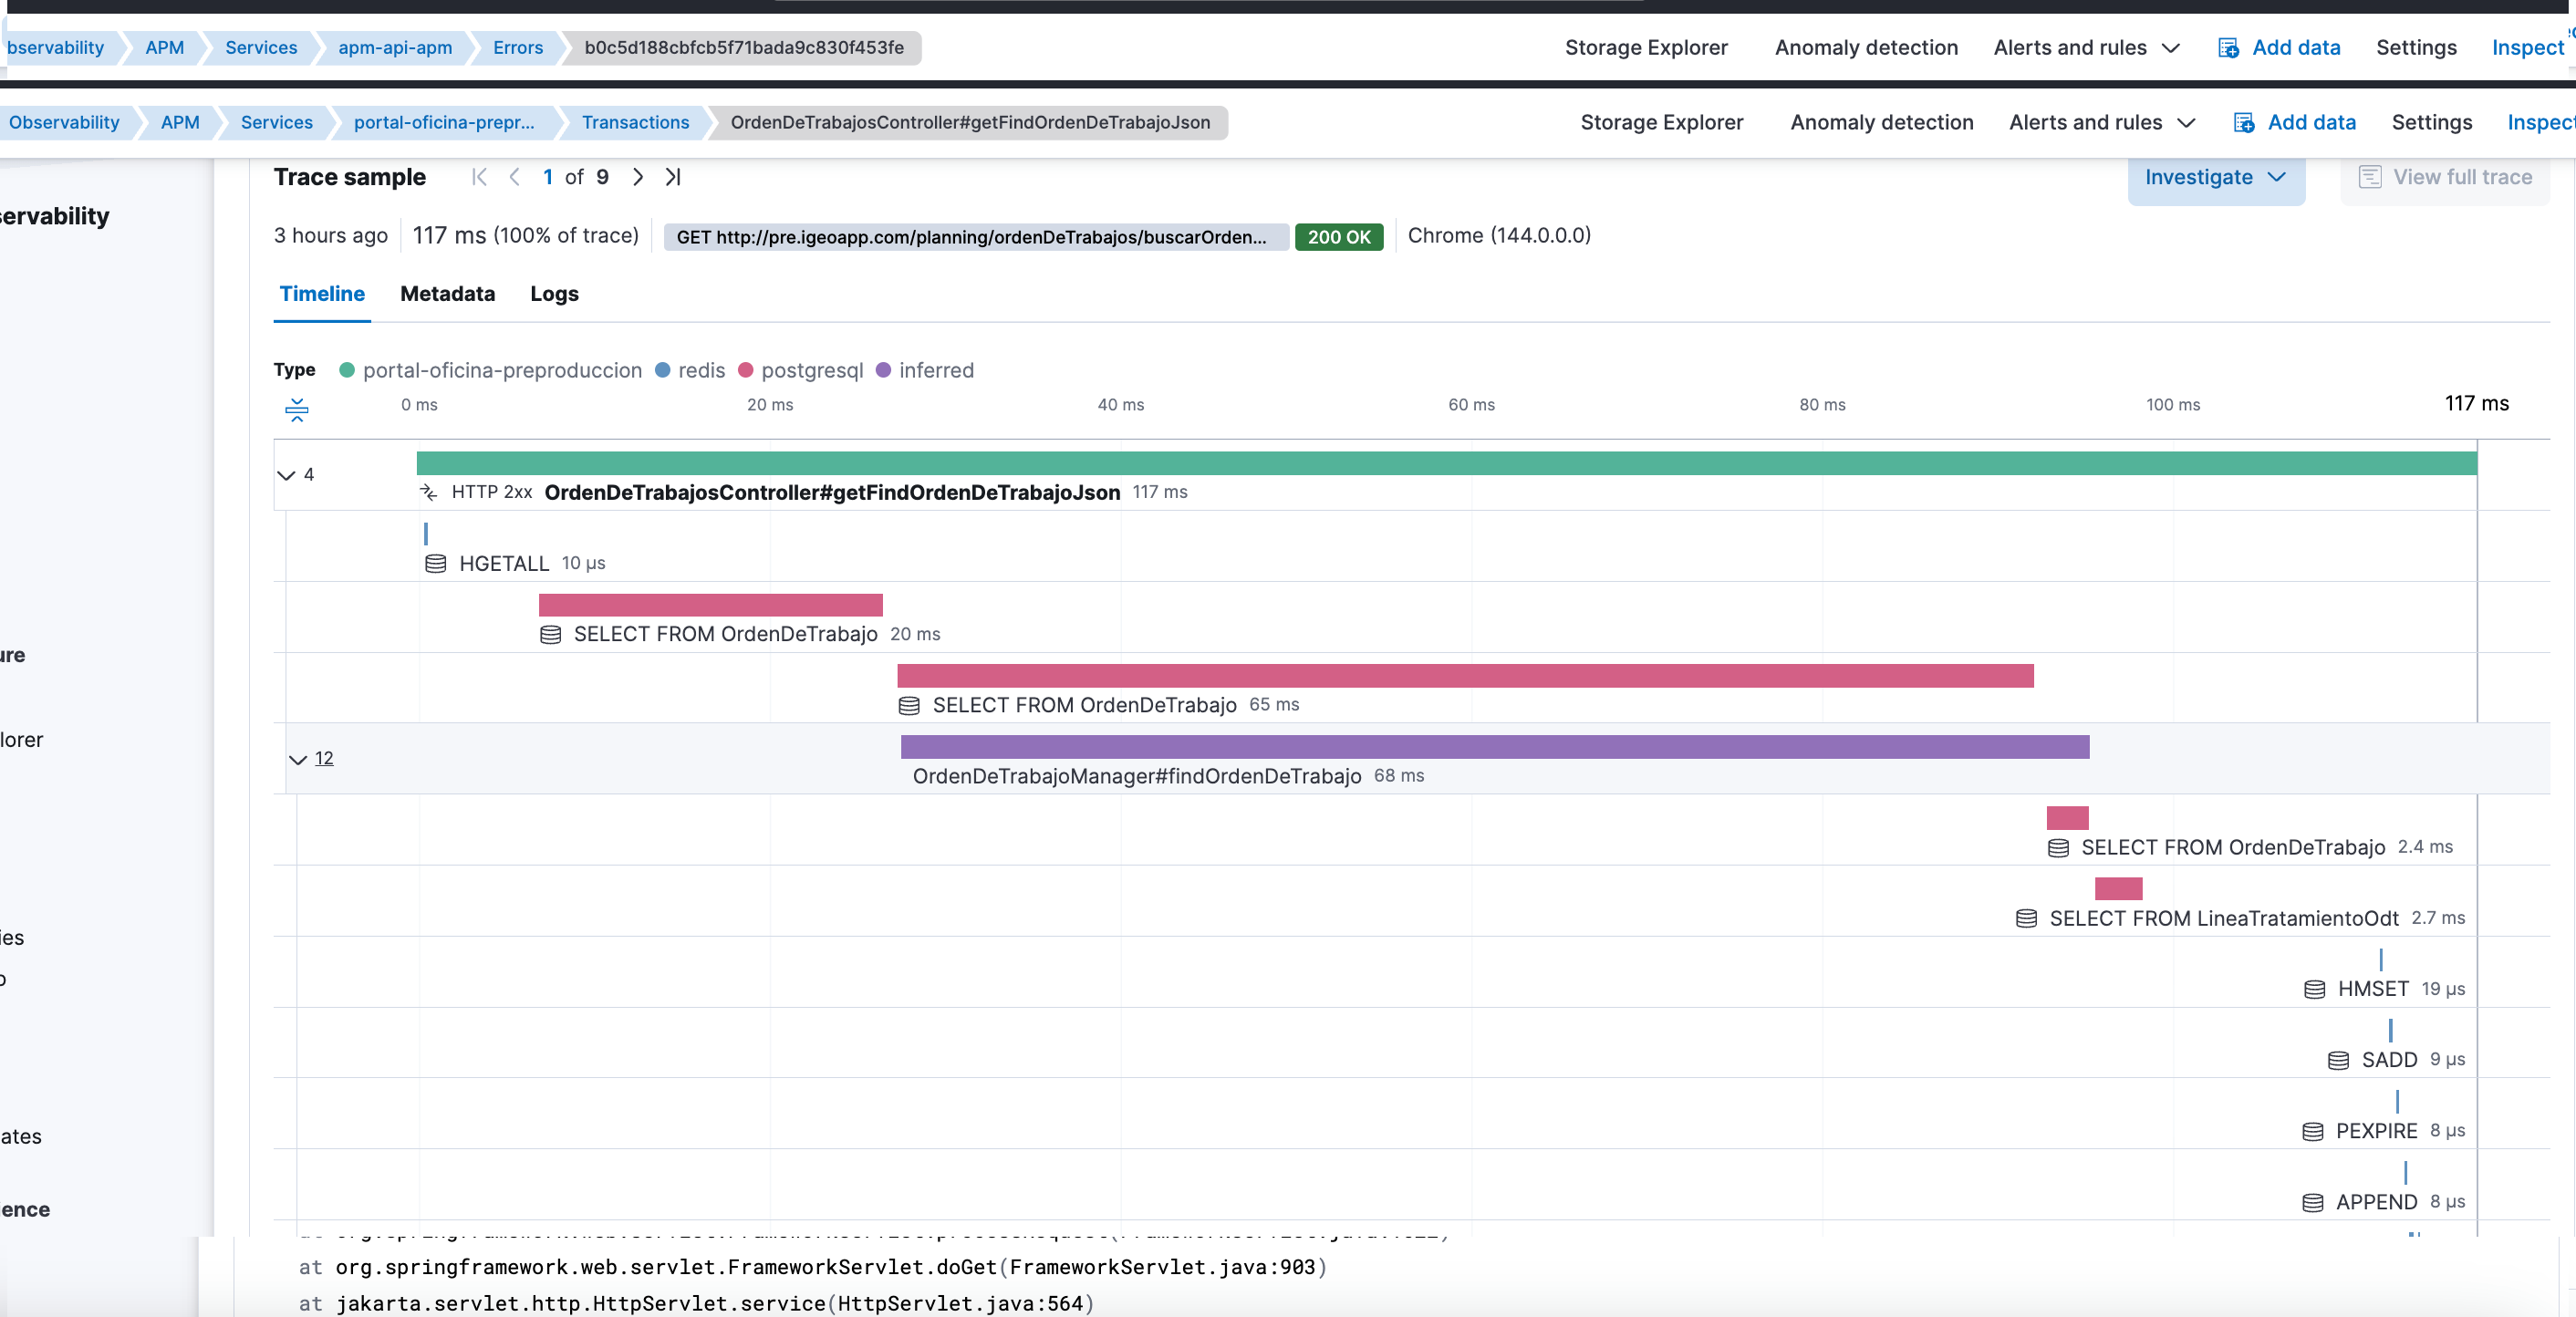Collapse the root transaction with 4 children
The height and width of the screenshot is (1317, 2576).
click(286, 475)
